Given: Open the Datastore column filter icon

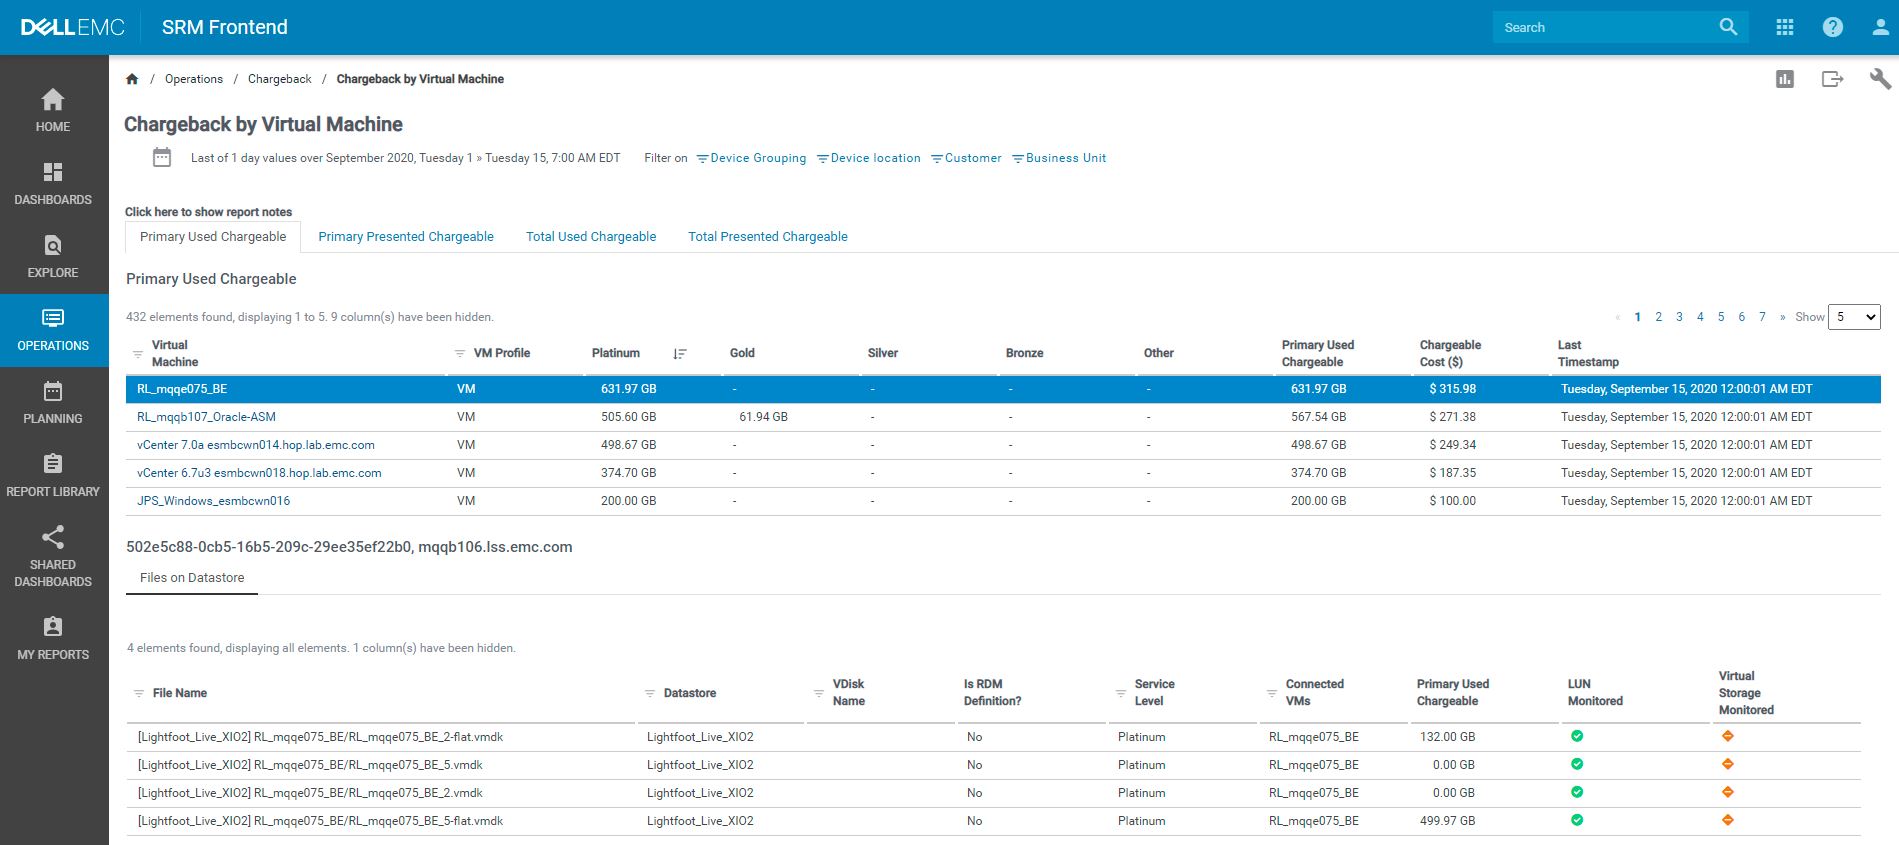Looking at the screenshot, I should [x=650, y=693].
